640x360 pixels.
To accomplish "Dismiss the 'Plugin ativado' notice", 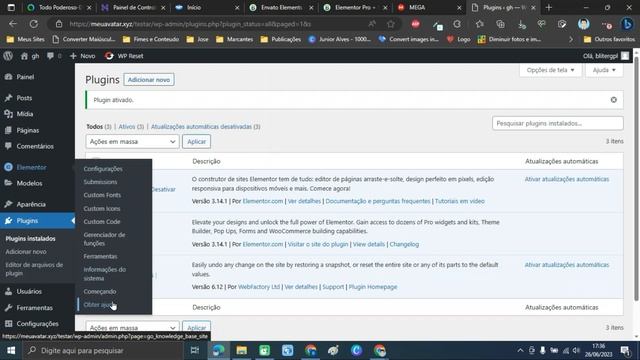I will (x=613, y=100).
